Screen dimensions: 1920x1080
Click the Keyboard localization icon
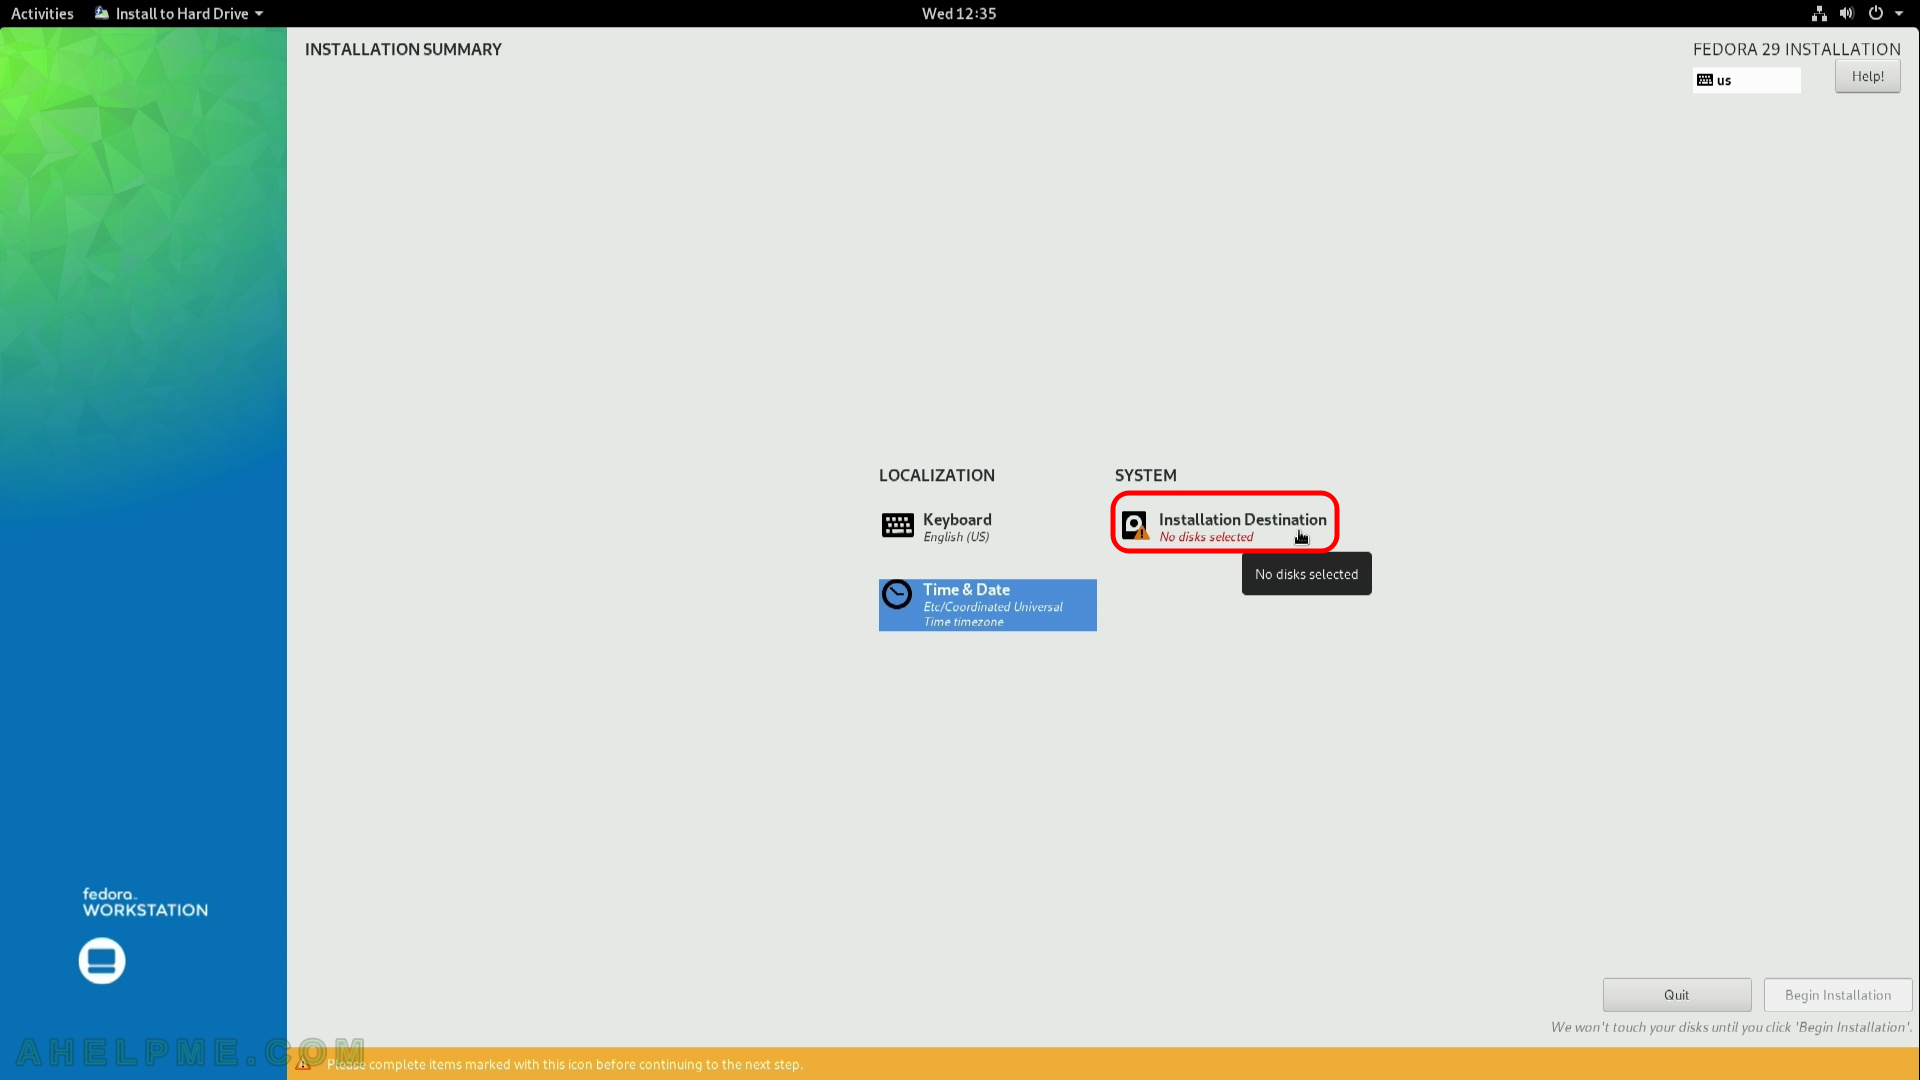coord(898,524)
